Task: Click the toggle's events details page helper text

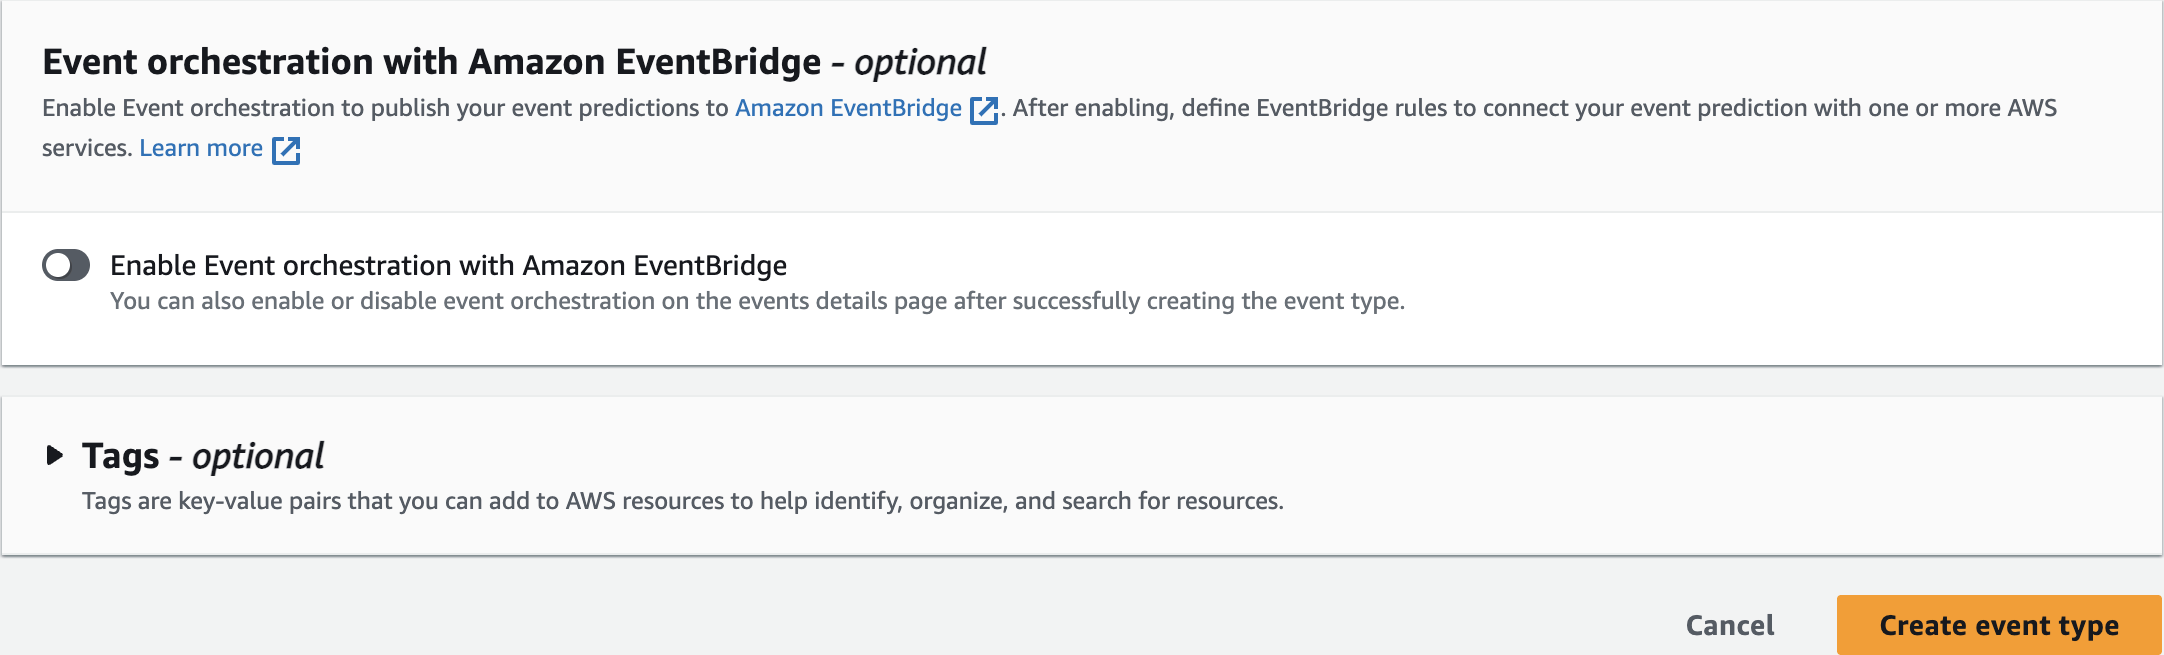Action: (x=757, y=301)
